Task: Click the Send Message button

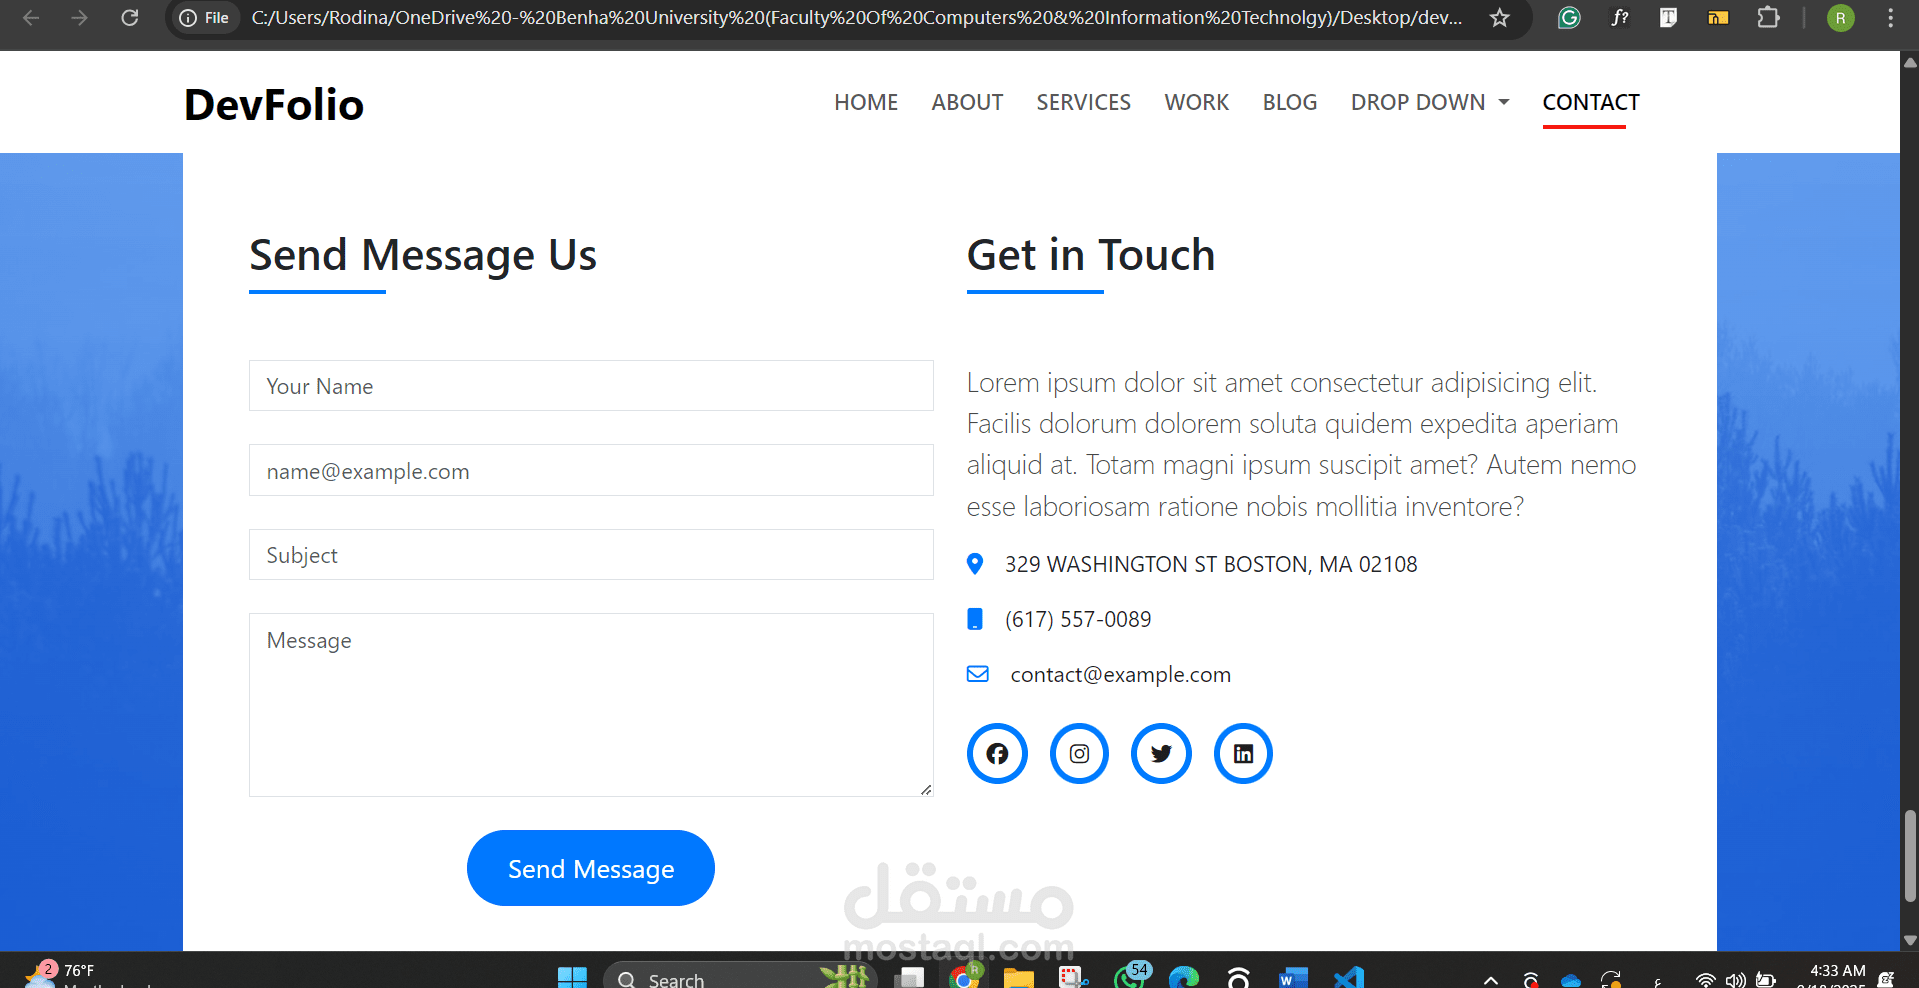Action: 590,868
